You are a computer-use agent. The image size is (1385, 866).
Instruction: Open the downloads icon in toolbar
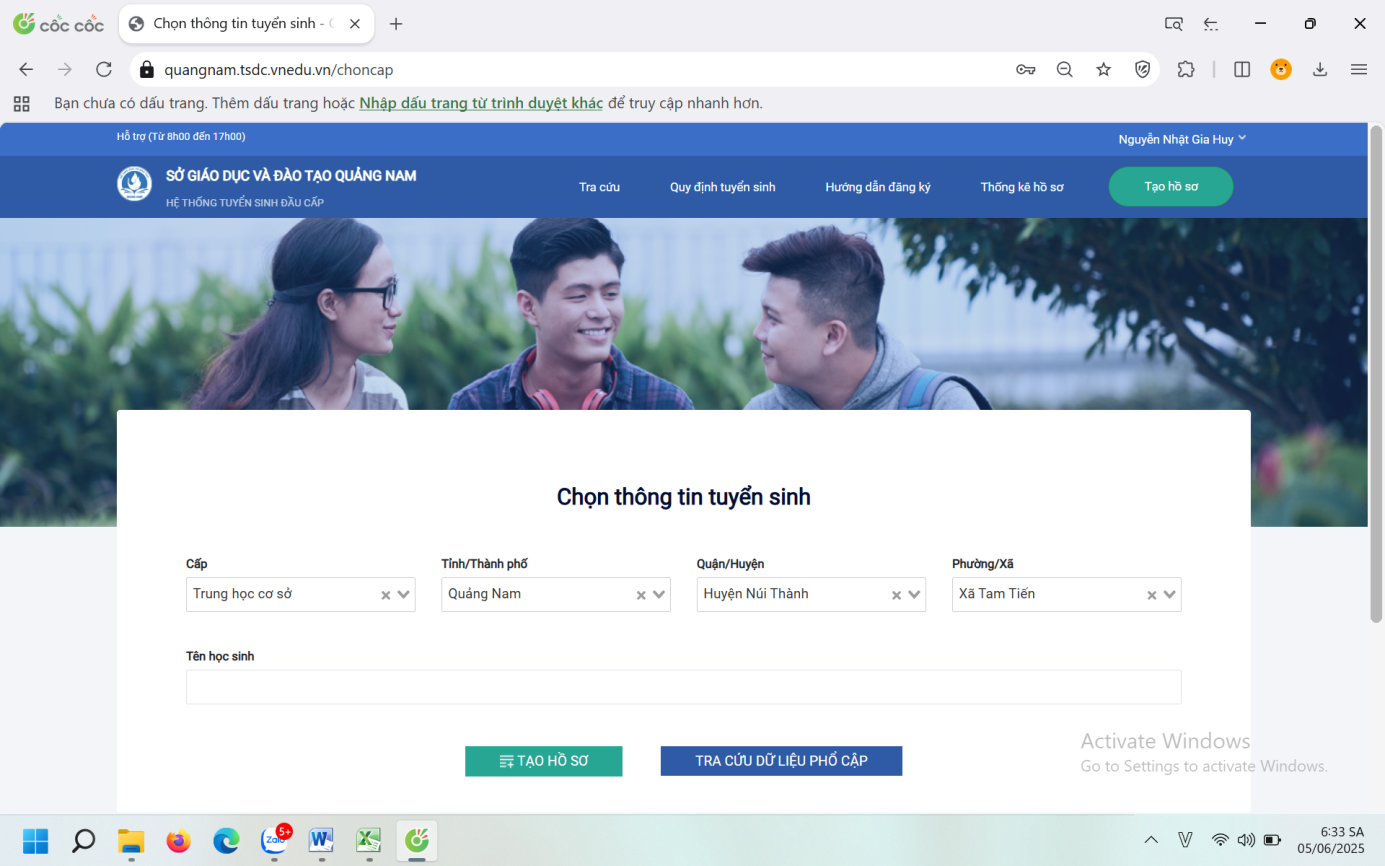[x=1320, y=69]
